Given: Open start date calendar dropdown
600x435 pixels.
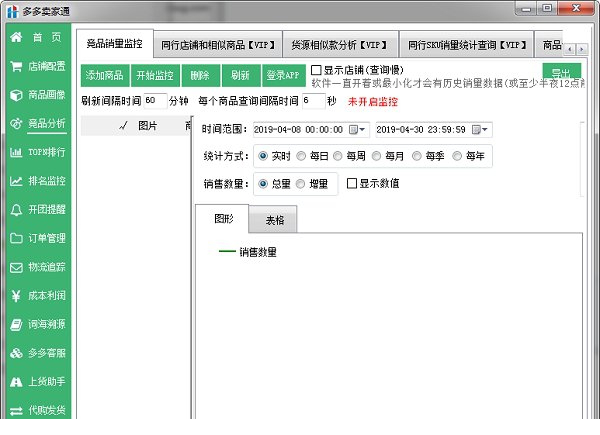Looking at the screenshot, I should [357, 130].
